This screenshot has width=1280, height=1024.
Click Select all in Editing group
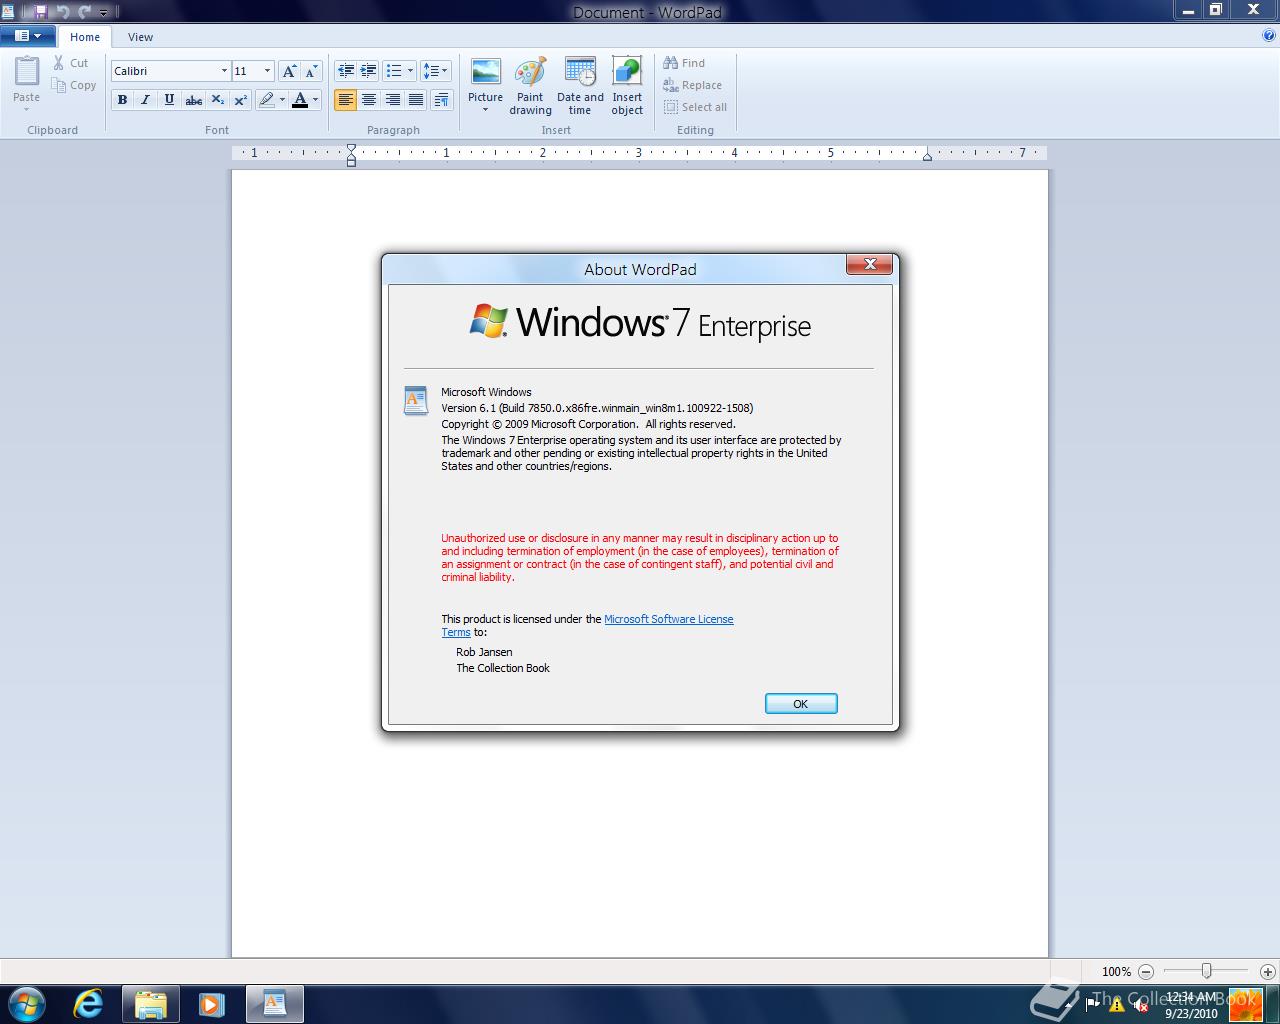pos(695,107)
